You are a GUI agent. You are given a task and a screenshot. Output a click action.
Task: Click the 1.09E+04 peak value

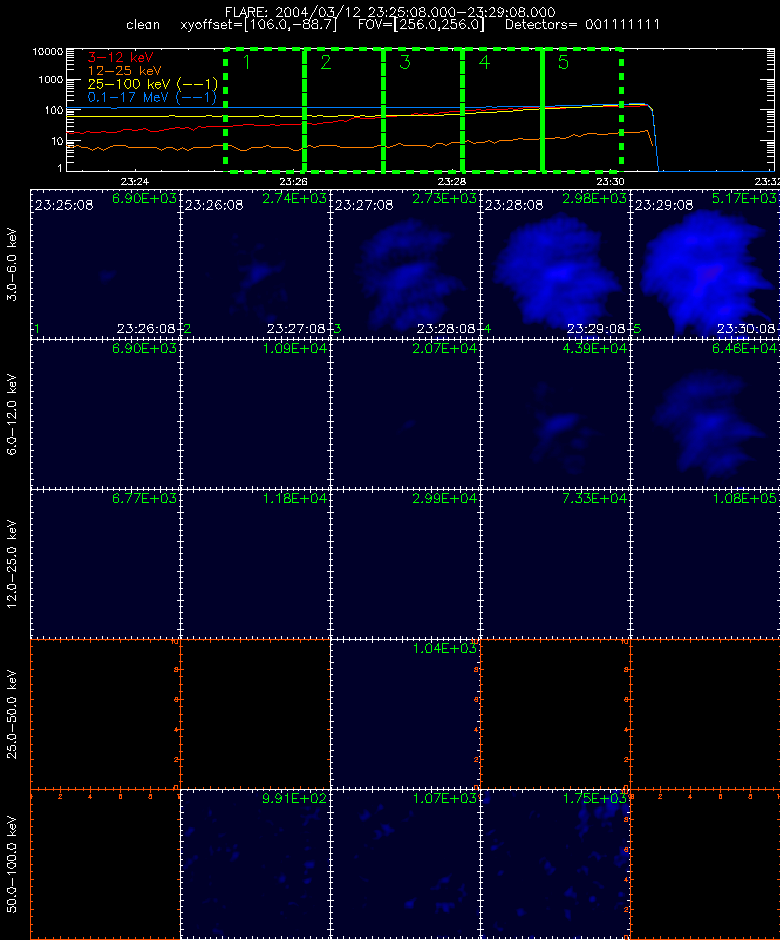pyautogui.click(x=295, y=348)
